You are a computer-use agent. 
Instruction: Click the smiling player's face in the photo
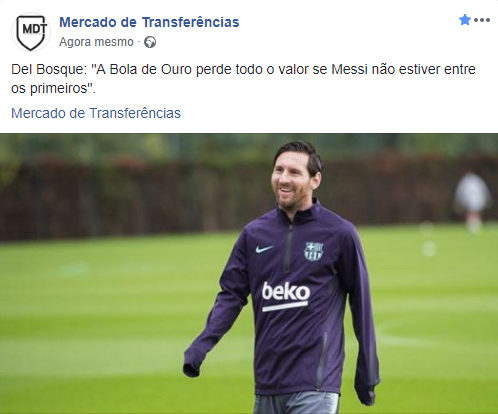[291, 182]
